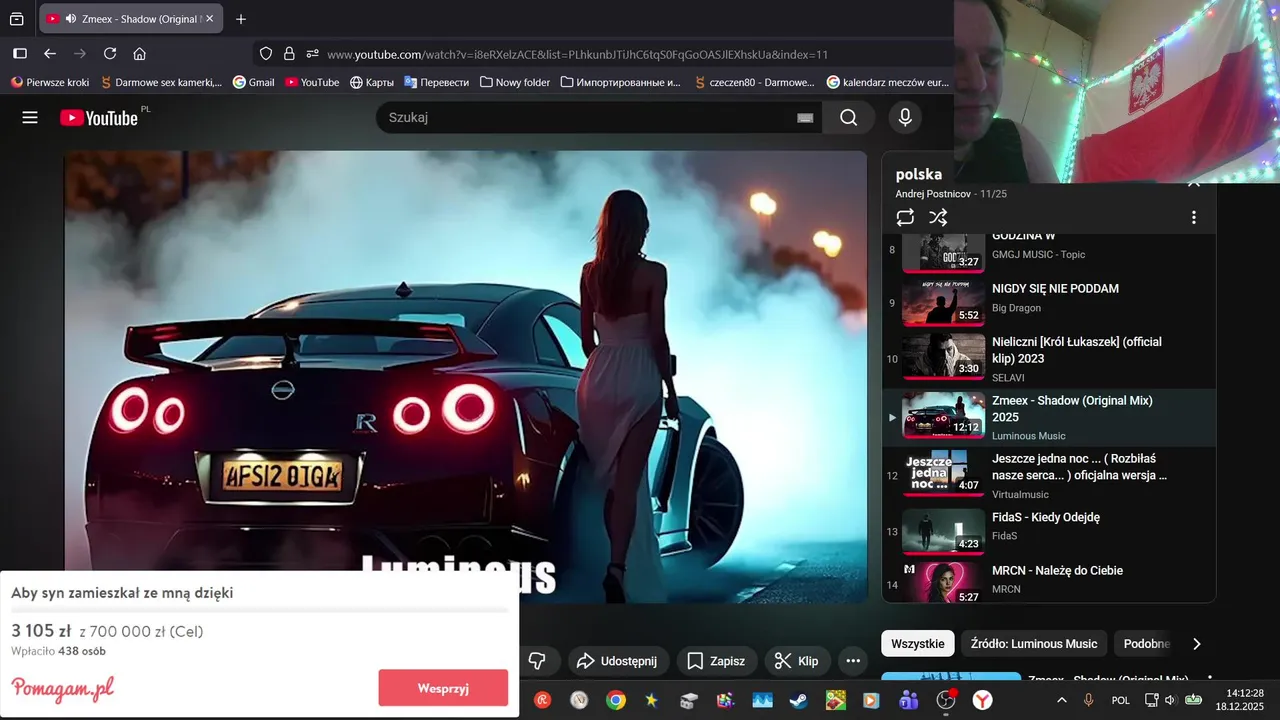Save the video with Zapisz

716,661
